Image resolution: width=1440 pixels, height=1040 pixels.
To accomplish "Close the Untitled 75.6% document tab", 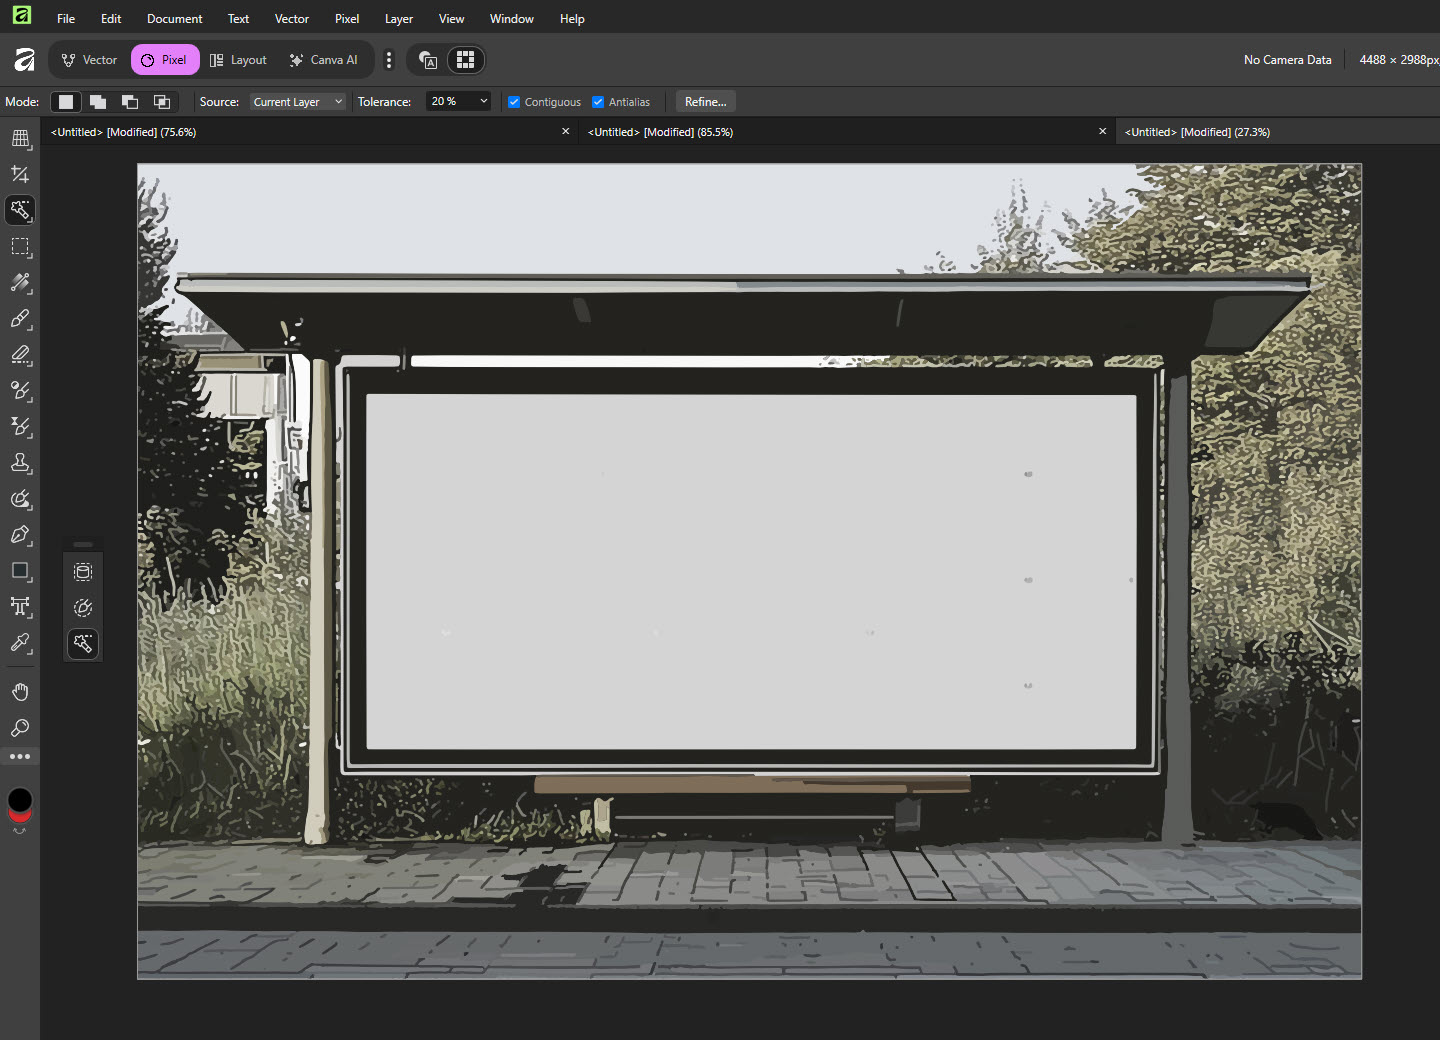I will (566, 132).
